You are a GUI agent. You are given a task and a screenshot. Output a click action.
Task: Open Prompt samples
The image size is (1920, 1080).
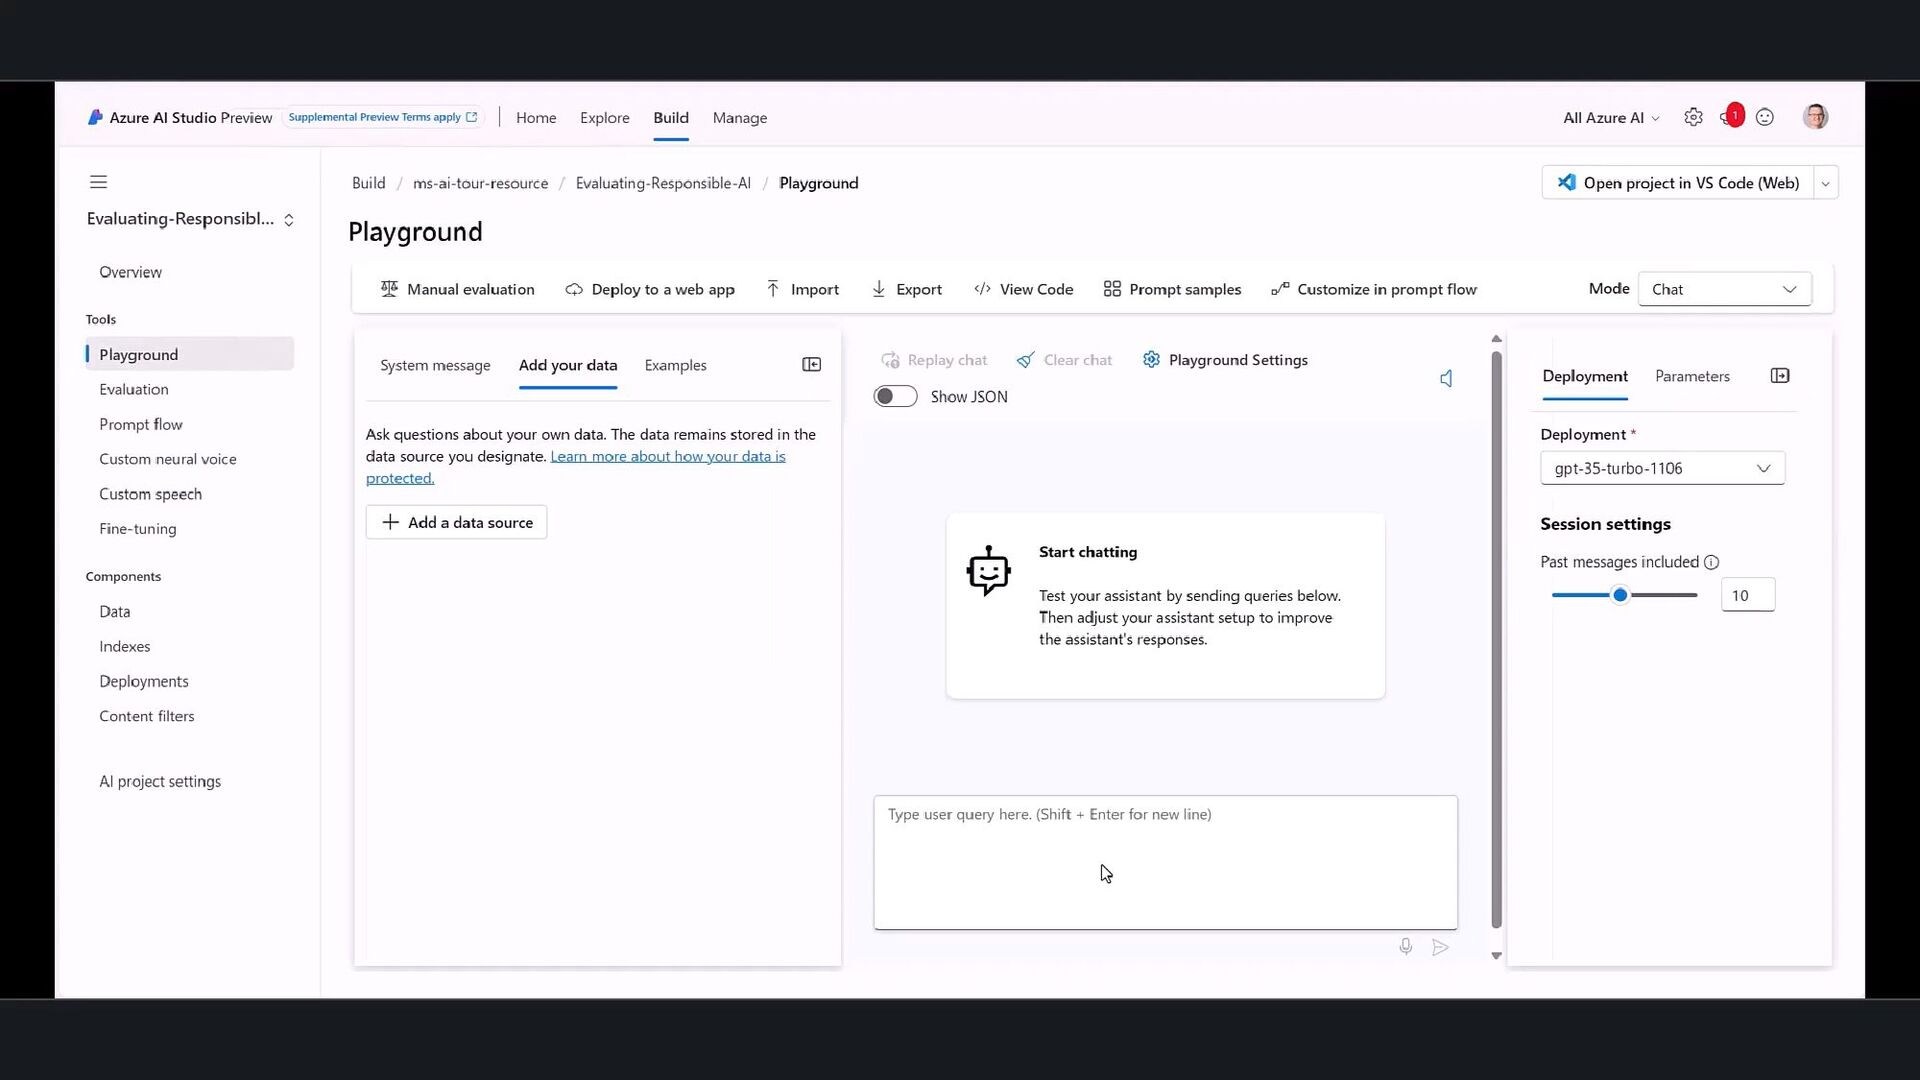pos(1172,289)
